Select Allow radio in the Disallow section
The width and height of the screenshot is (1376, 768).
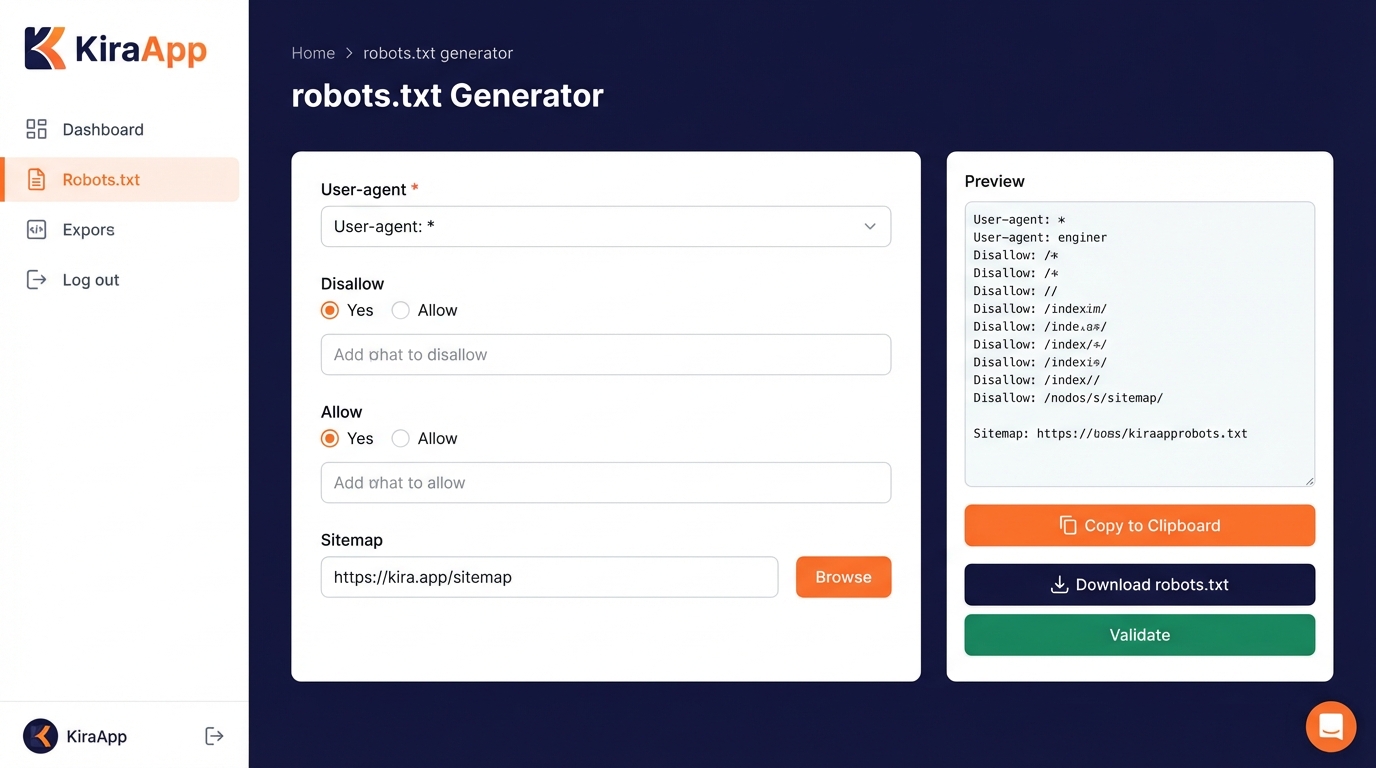(x=400, y=310)
